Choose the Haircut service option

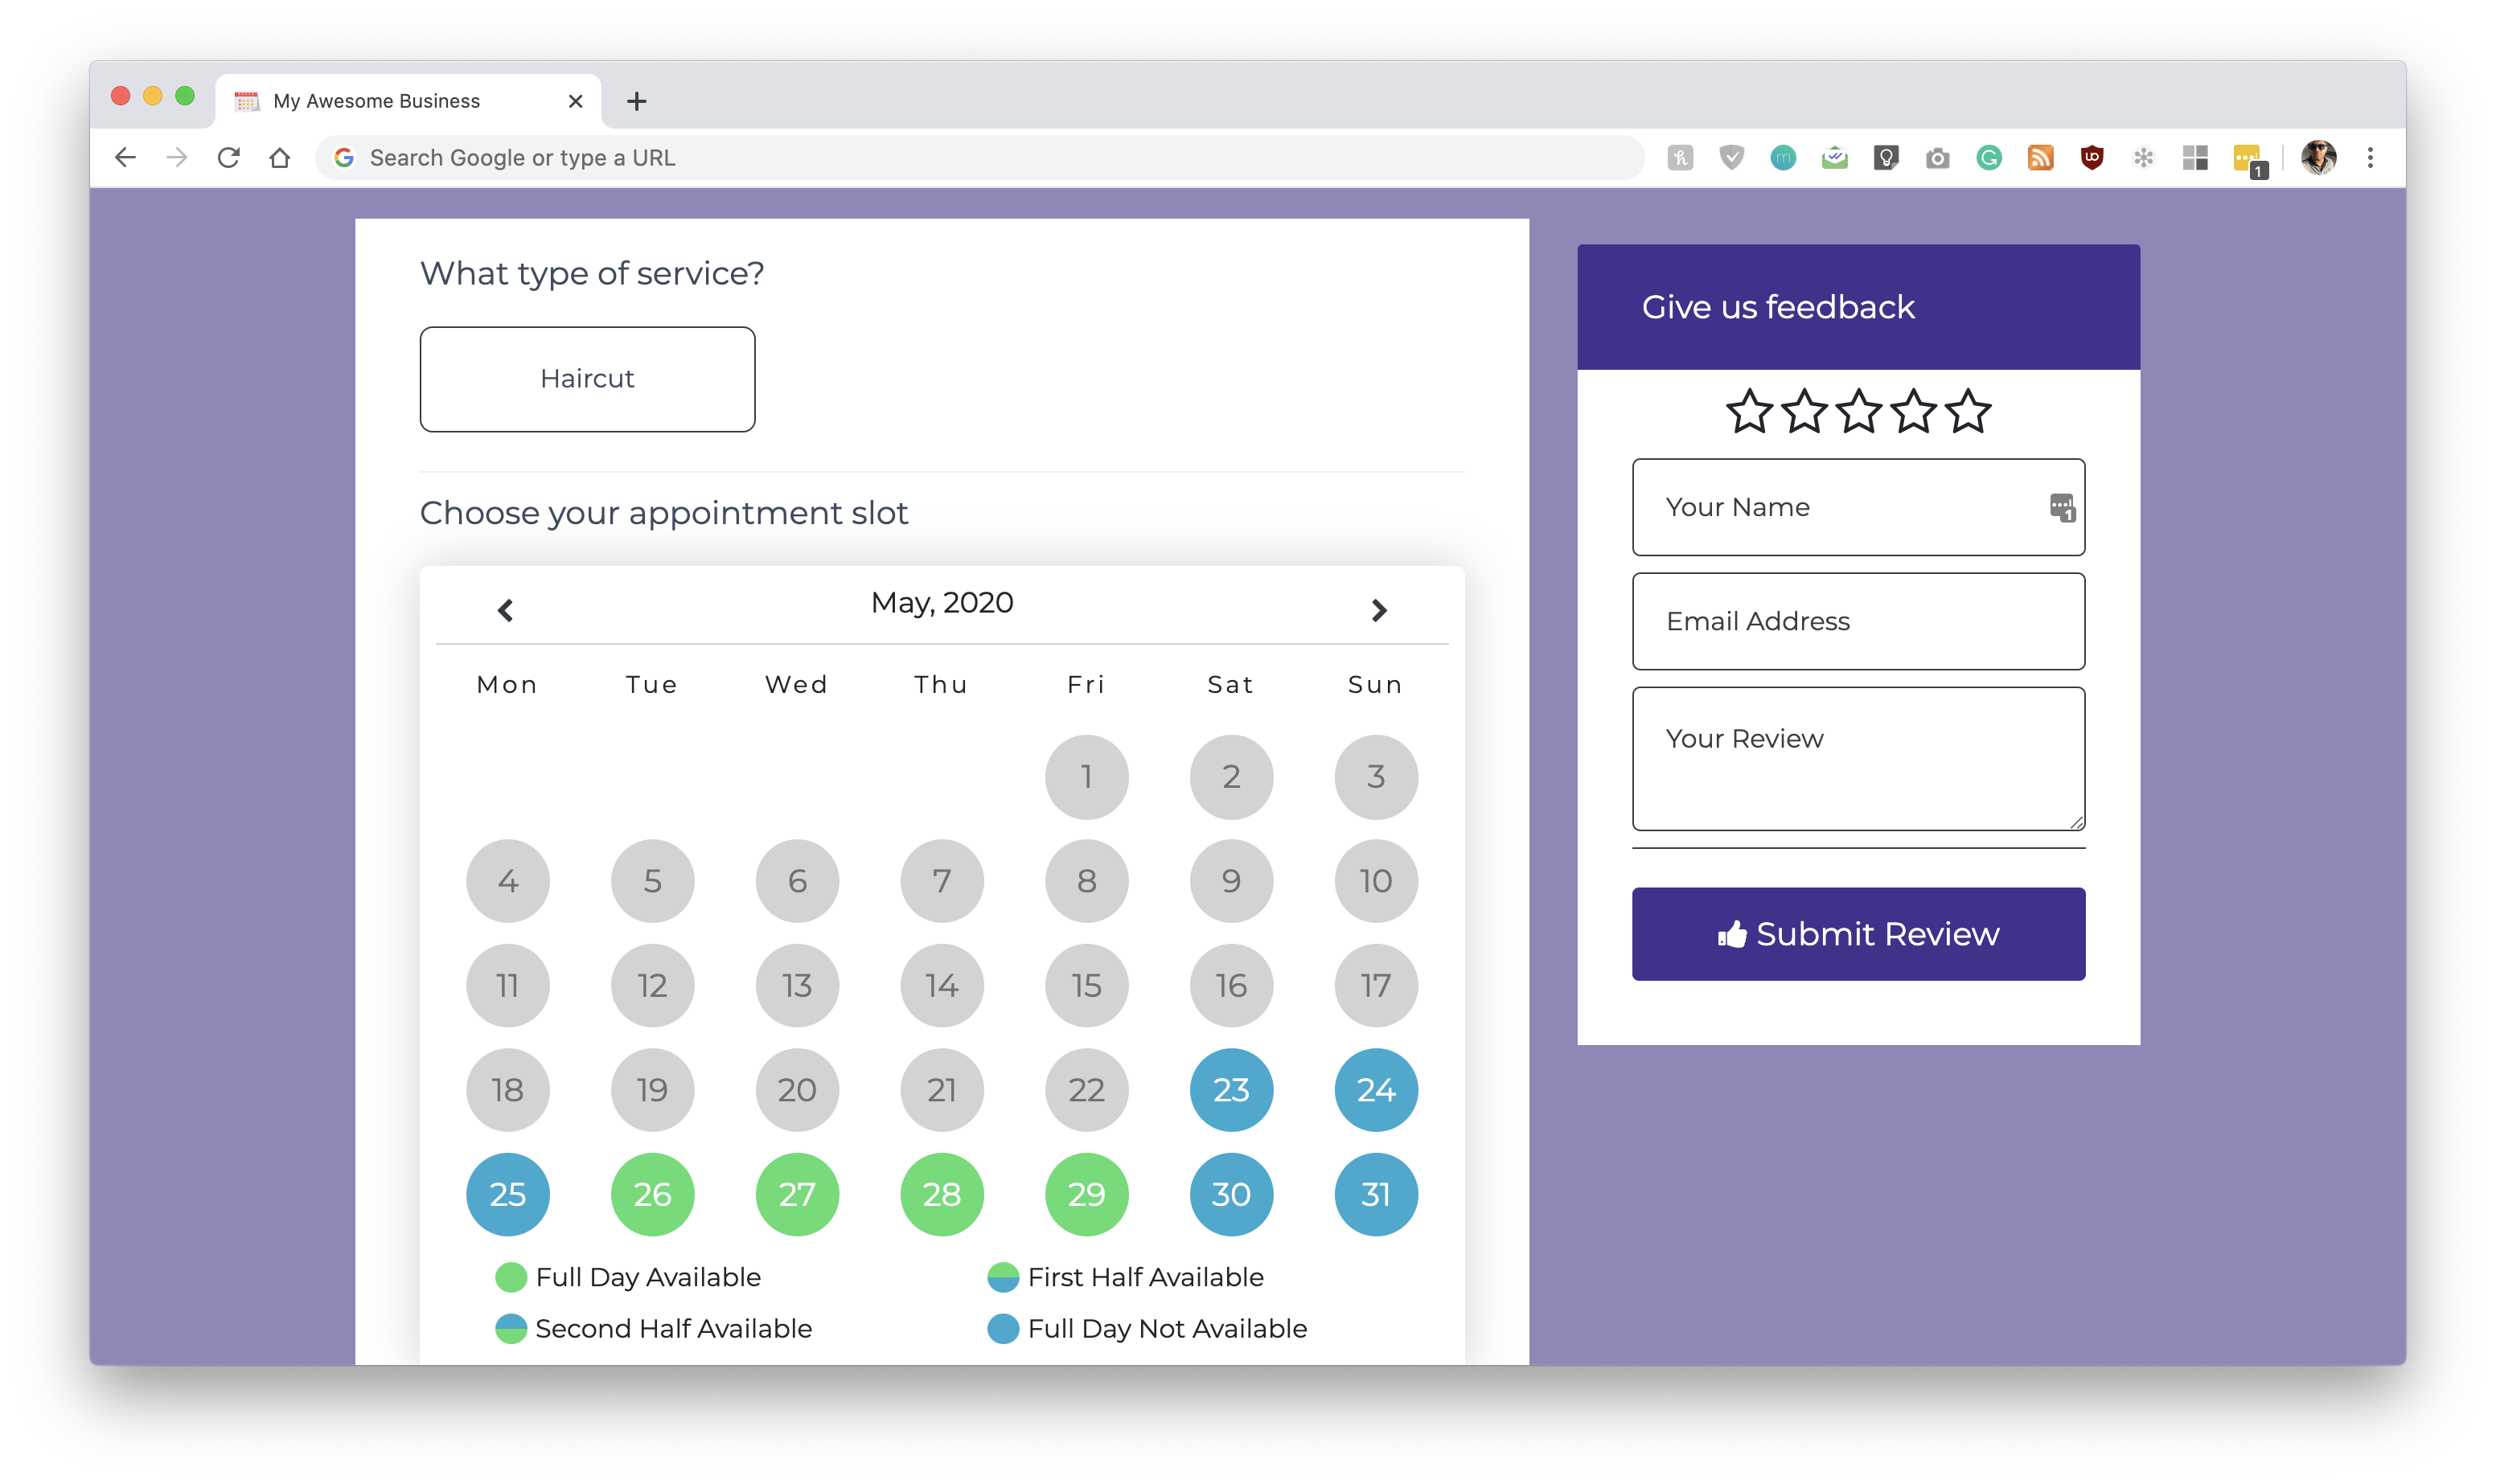pos(587,379)
